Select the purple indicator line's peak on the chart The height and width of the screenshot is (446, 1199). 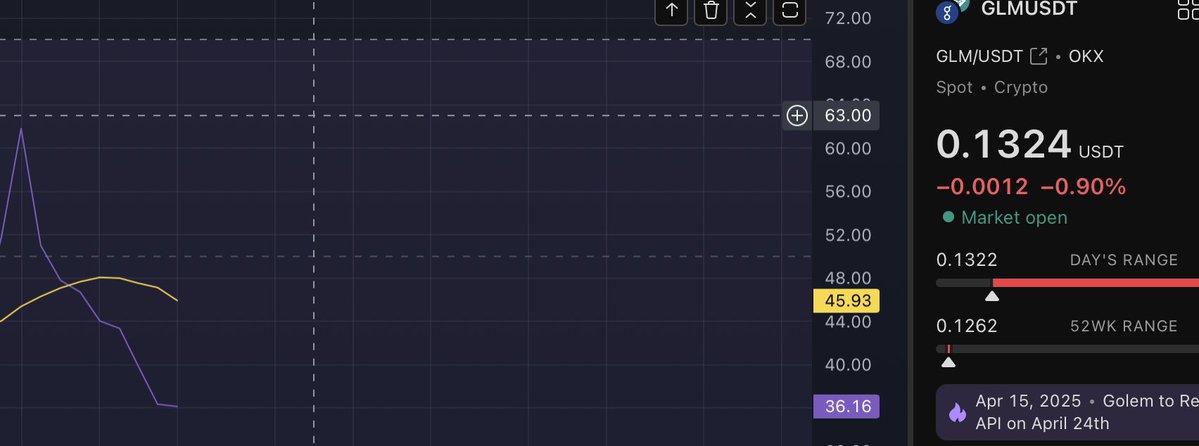[21, 129]
